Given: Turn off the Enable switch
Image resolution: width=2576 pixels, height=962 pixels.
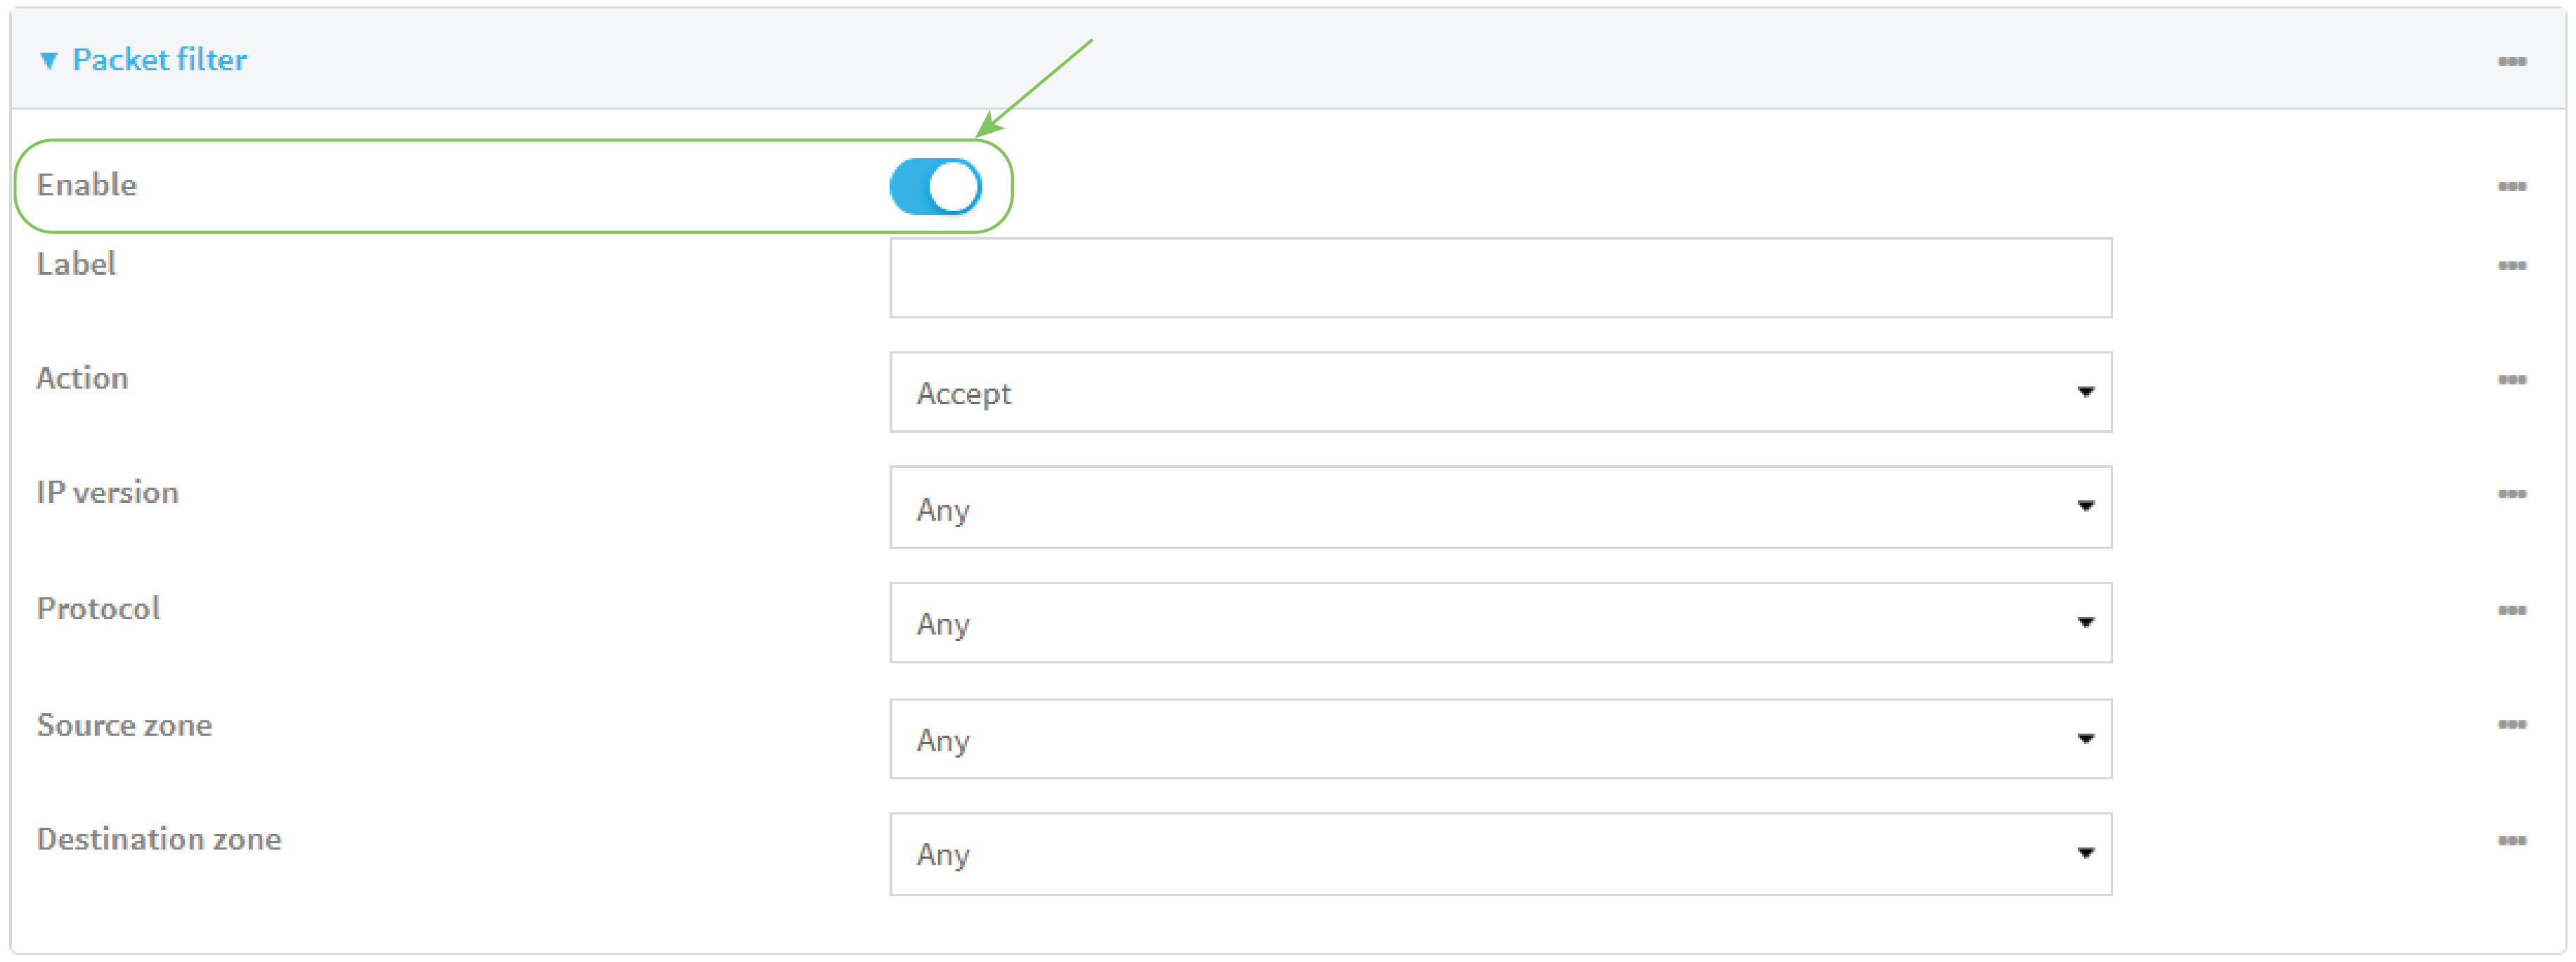Looking at the screenshot, I should coord(938,186).
